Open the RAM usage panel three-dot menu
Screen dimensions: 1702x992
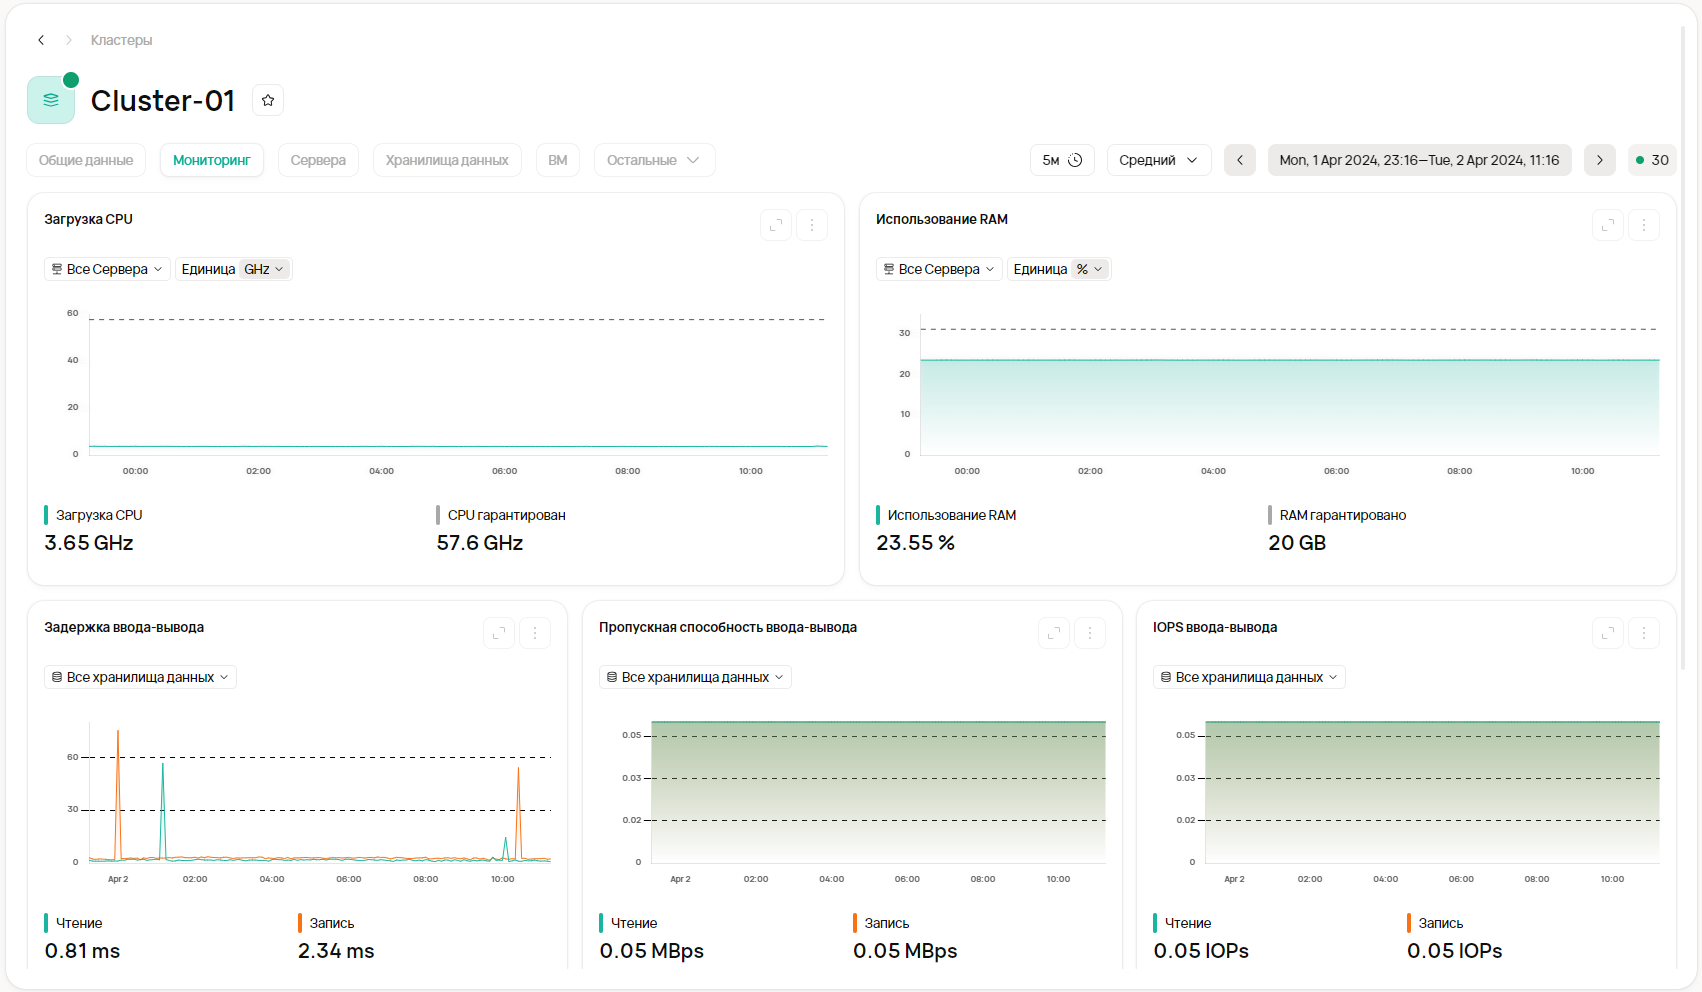pyautogui.click(x=1643, y=225)
